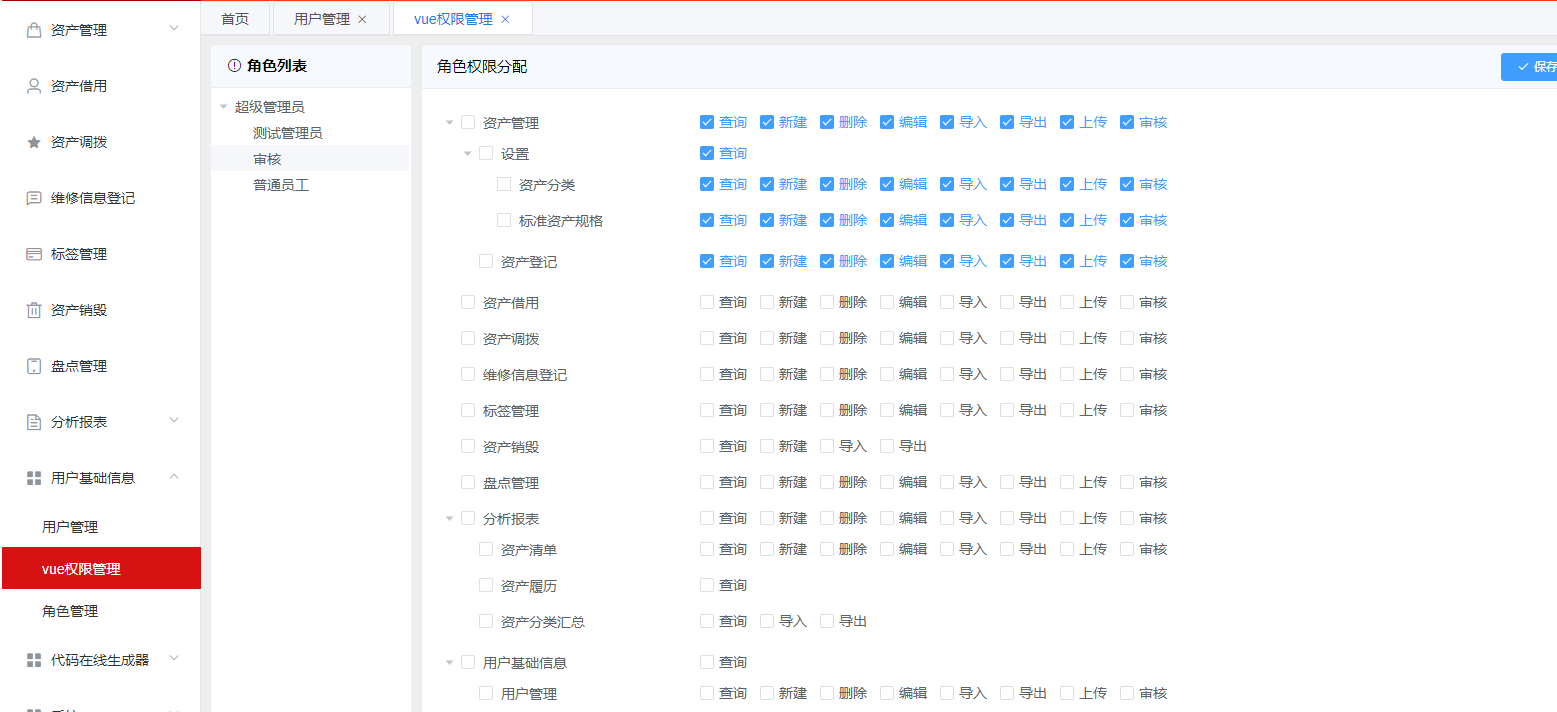Viewport: 1557px width, 712px height.
Task: Click the blue 保存 button
Action: pyautogui.click(x=1529, y=67)
